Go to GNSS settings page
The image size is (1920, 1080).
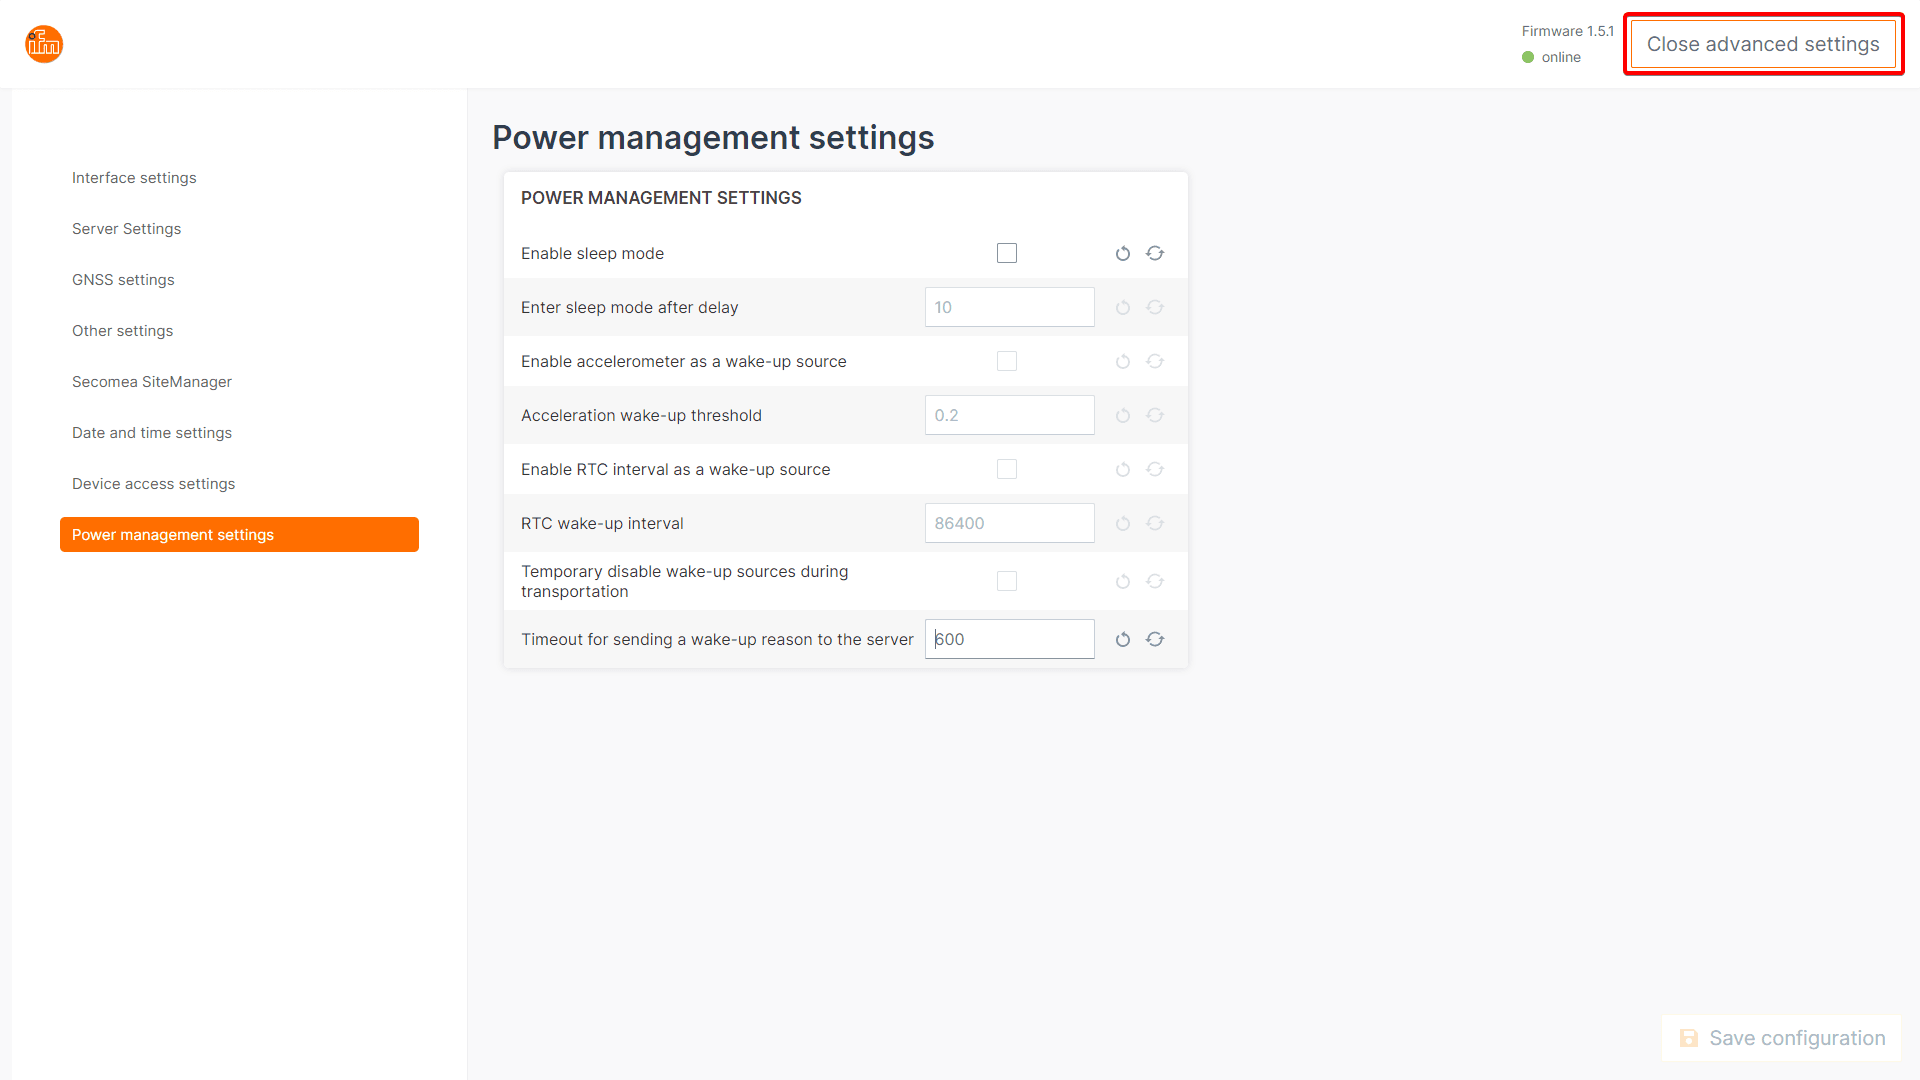pyautogui.click(x=123, y=280)
